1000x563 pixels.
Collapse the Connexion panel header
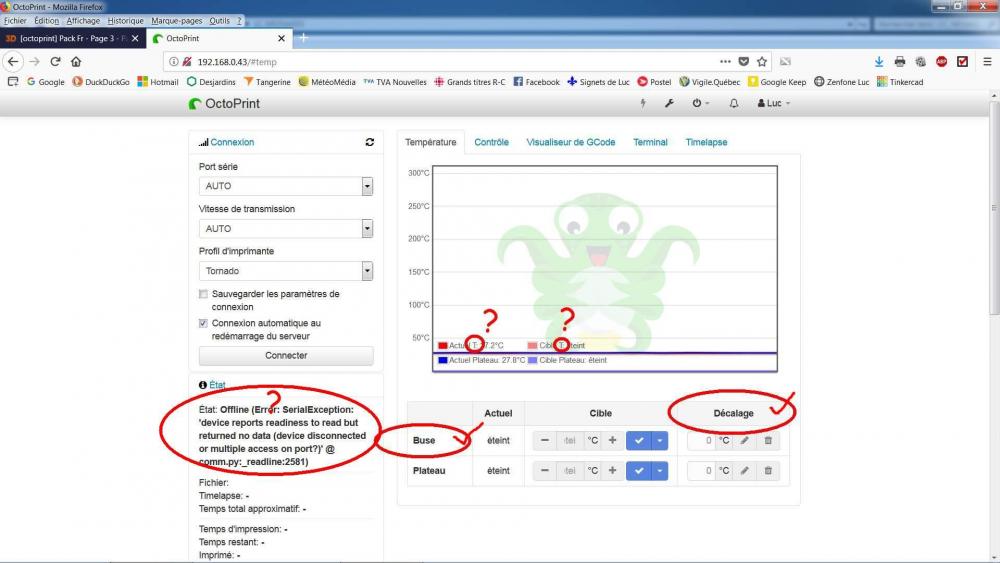pyautogui.click(x=232, y=142)
